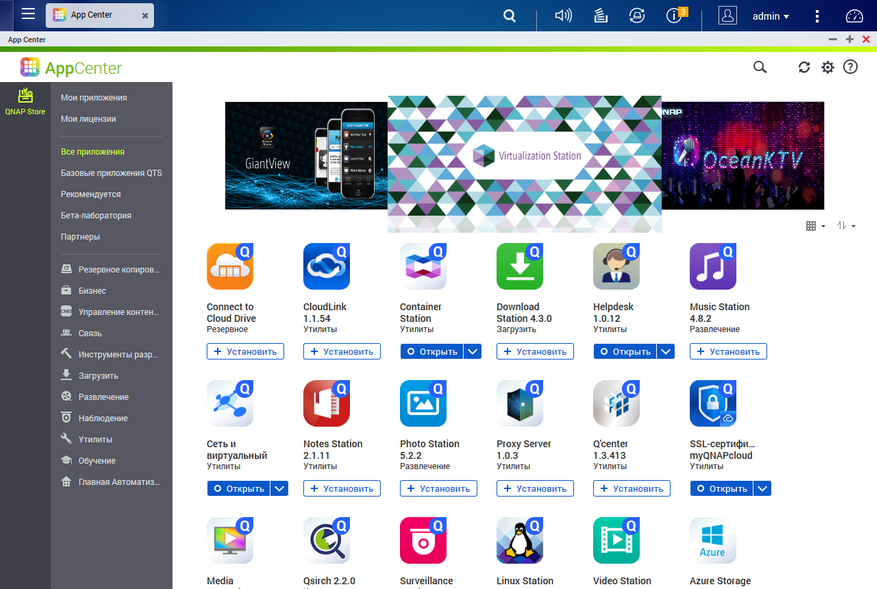Open Развлечение category in sidebar
This screenshot has width=877, height=589.
tap(95, 397)
